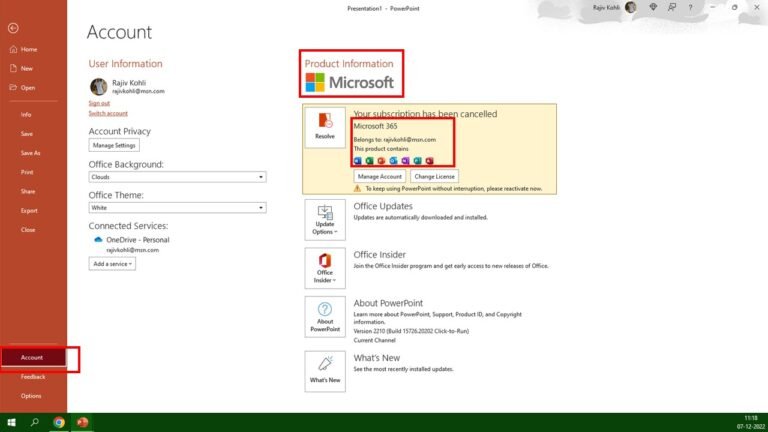Click the yellow warning triangle icon

tap(358, 189)
